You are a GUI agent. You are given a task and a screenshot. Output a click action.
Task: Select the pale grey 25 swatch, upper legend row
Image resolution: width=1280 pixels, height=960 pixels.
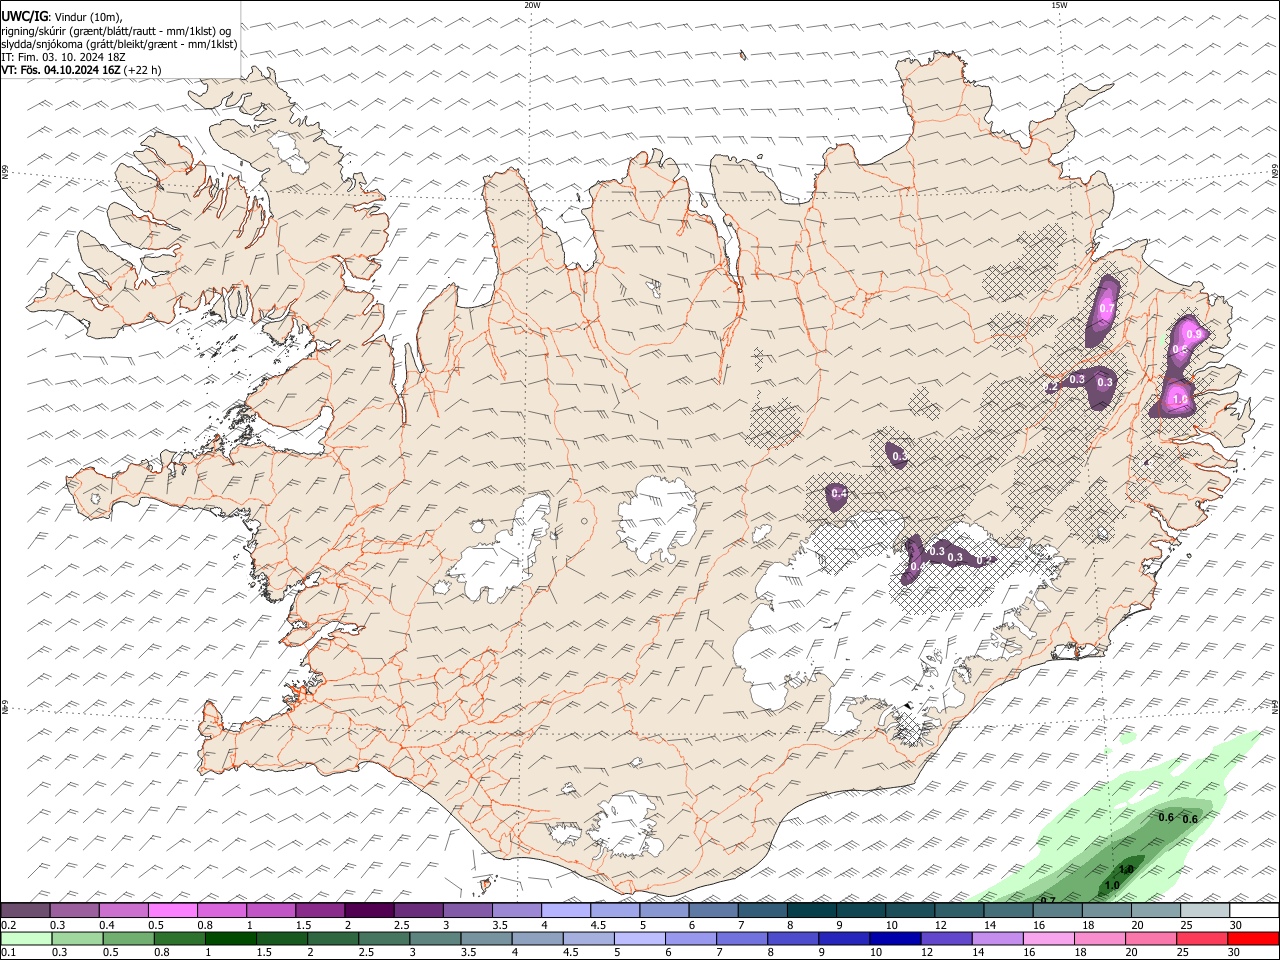pyautogui.click(x=1205, y=910)
